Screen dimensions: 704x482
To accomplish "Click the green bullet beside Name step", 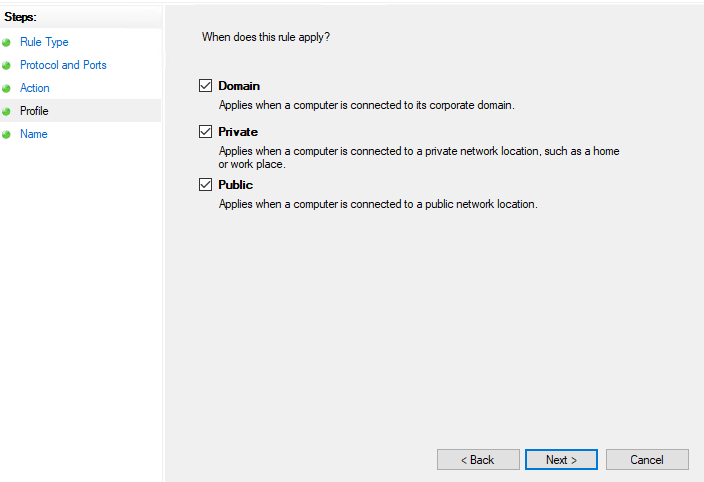I will coord(6,134).
